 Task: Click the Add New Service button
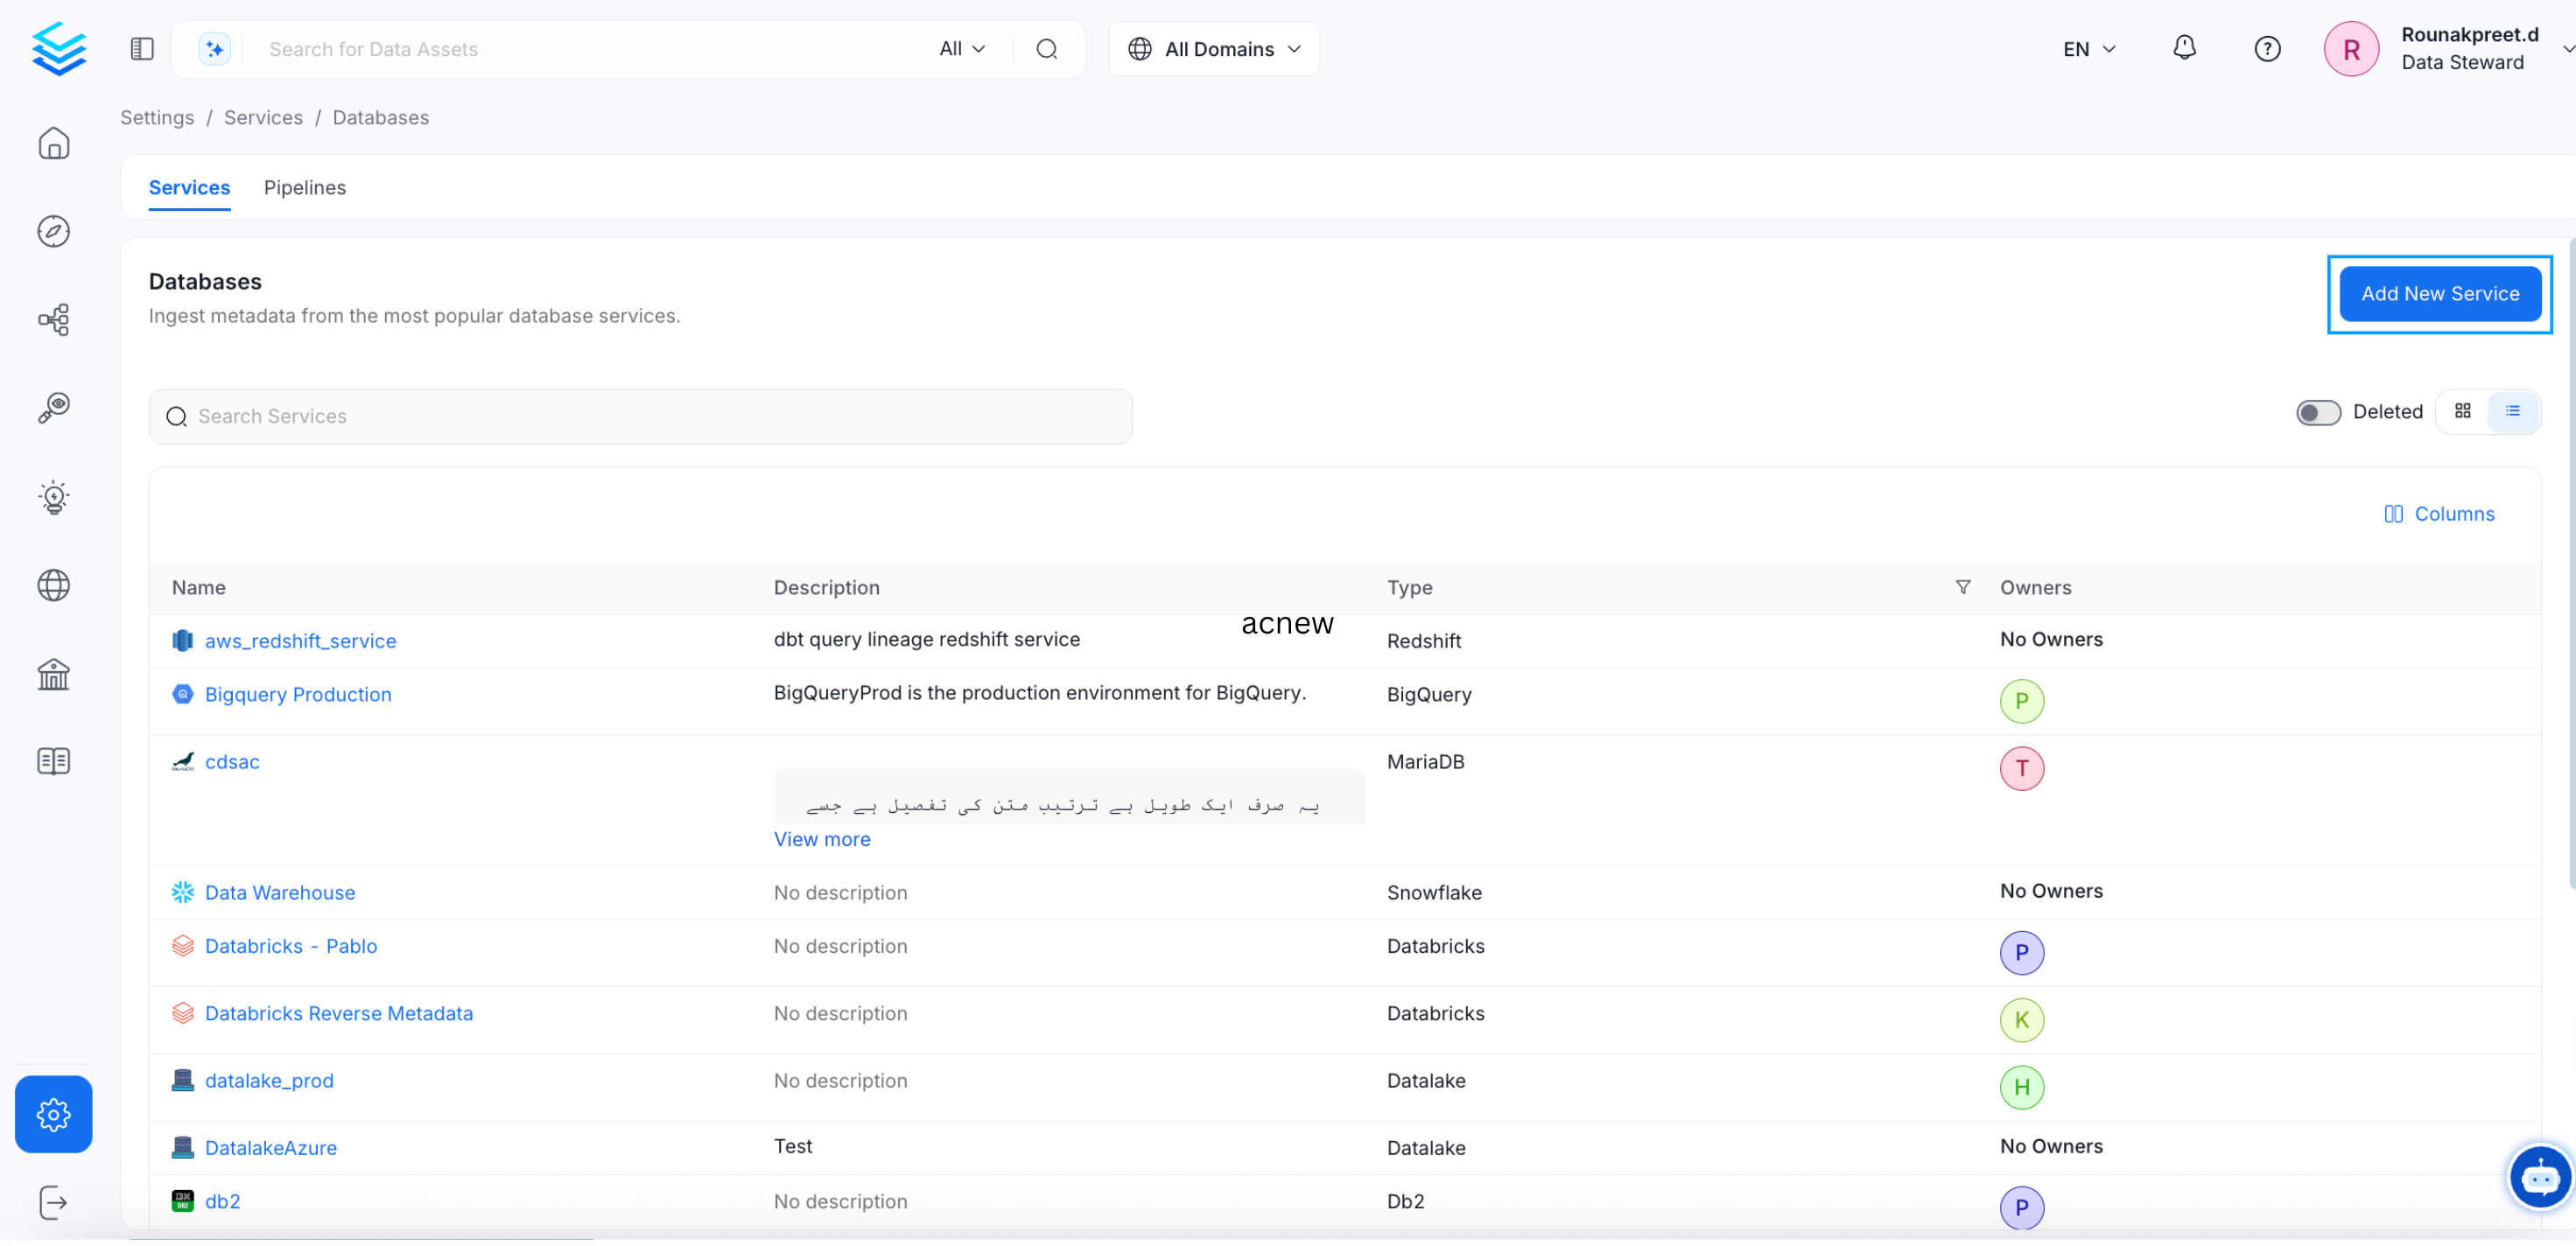(x=2440, y=293)
